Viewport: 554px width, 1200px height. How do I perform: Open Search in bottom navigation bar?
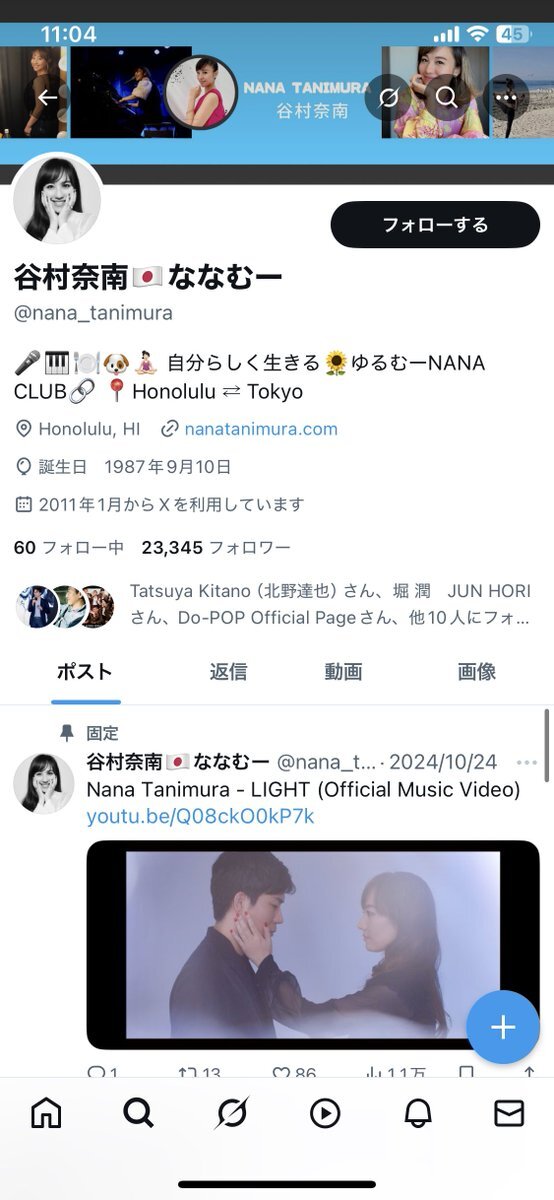[138, 1112]
